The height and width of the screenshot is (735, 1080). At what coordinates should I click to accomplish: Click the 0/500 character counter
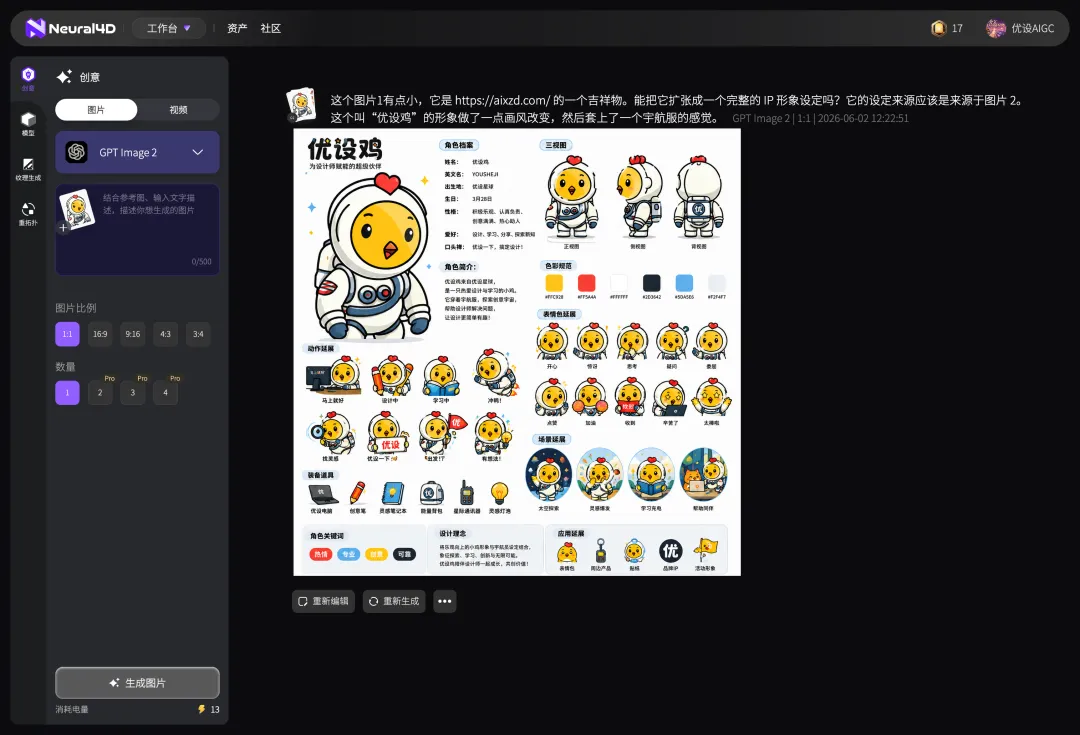(x=202, y=262)
